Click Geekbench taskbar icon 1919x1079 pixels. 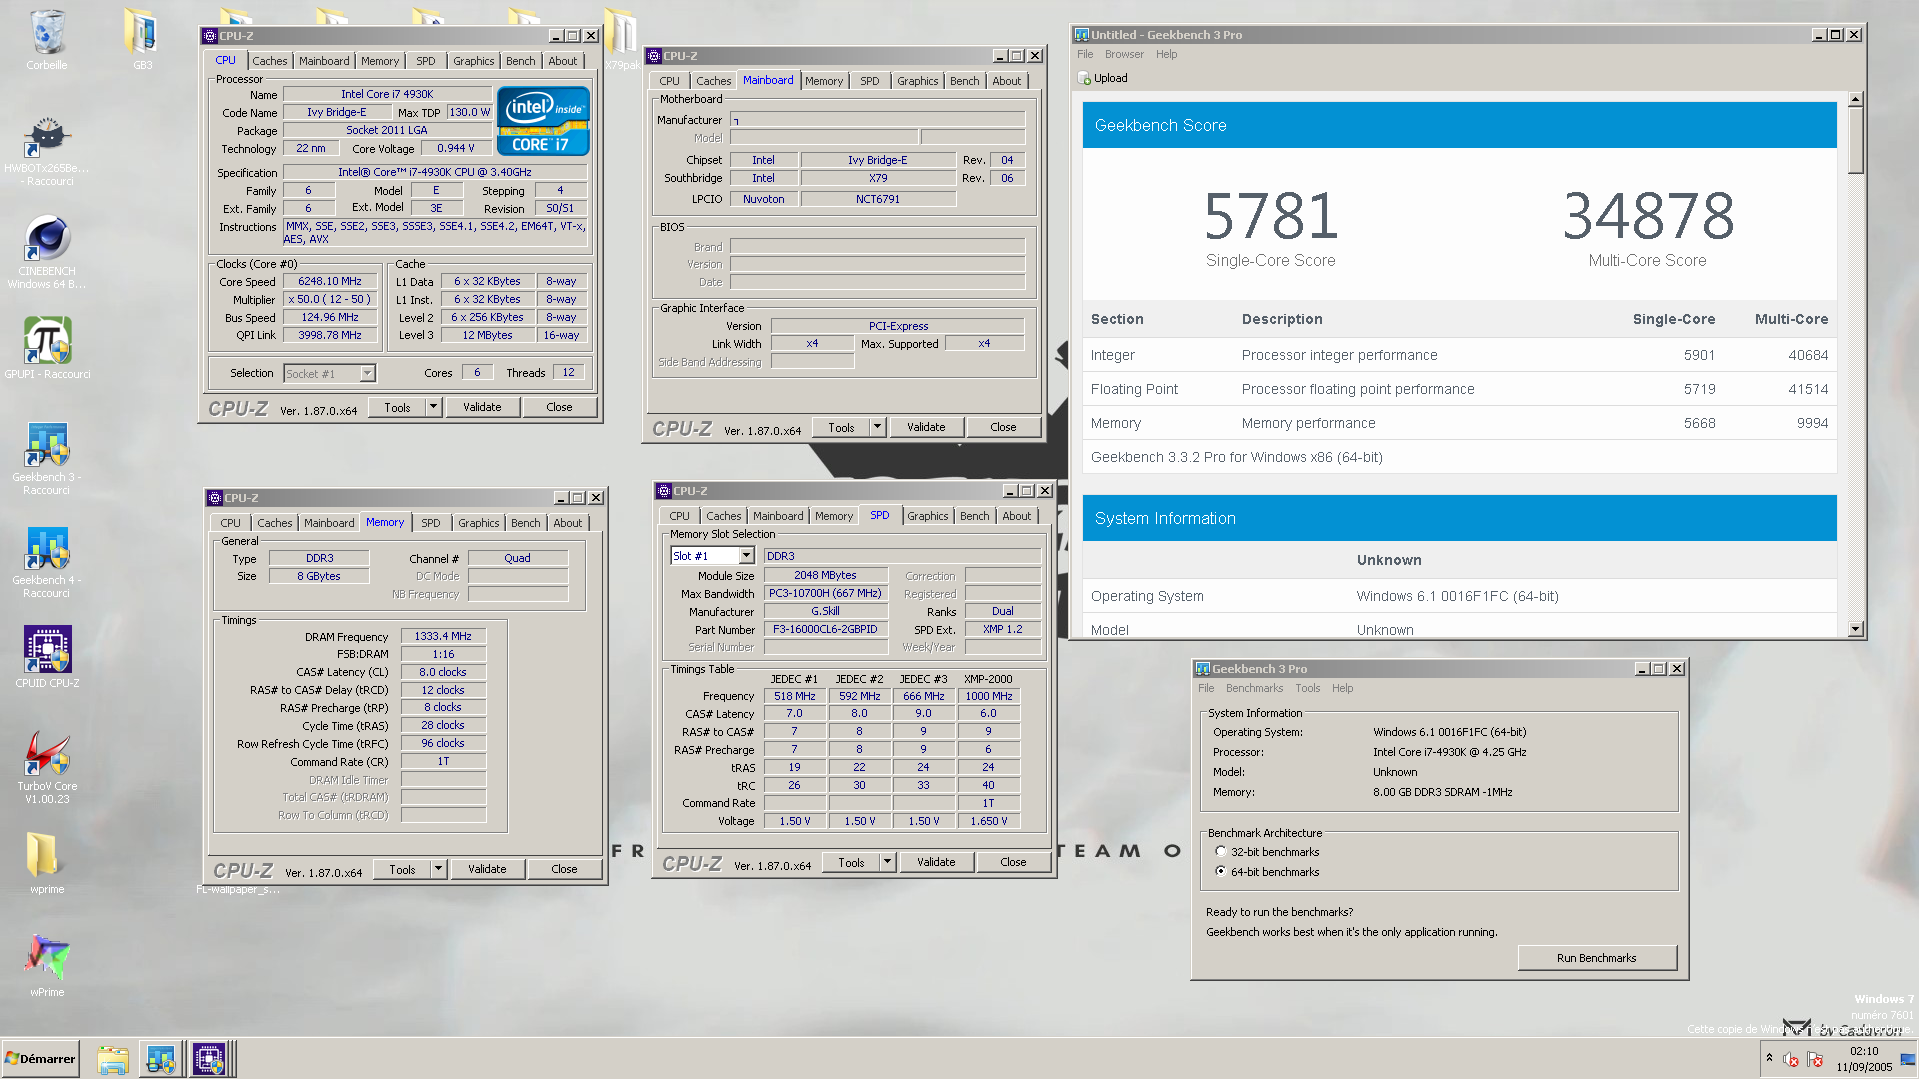tap(160, 1059)
